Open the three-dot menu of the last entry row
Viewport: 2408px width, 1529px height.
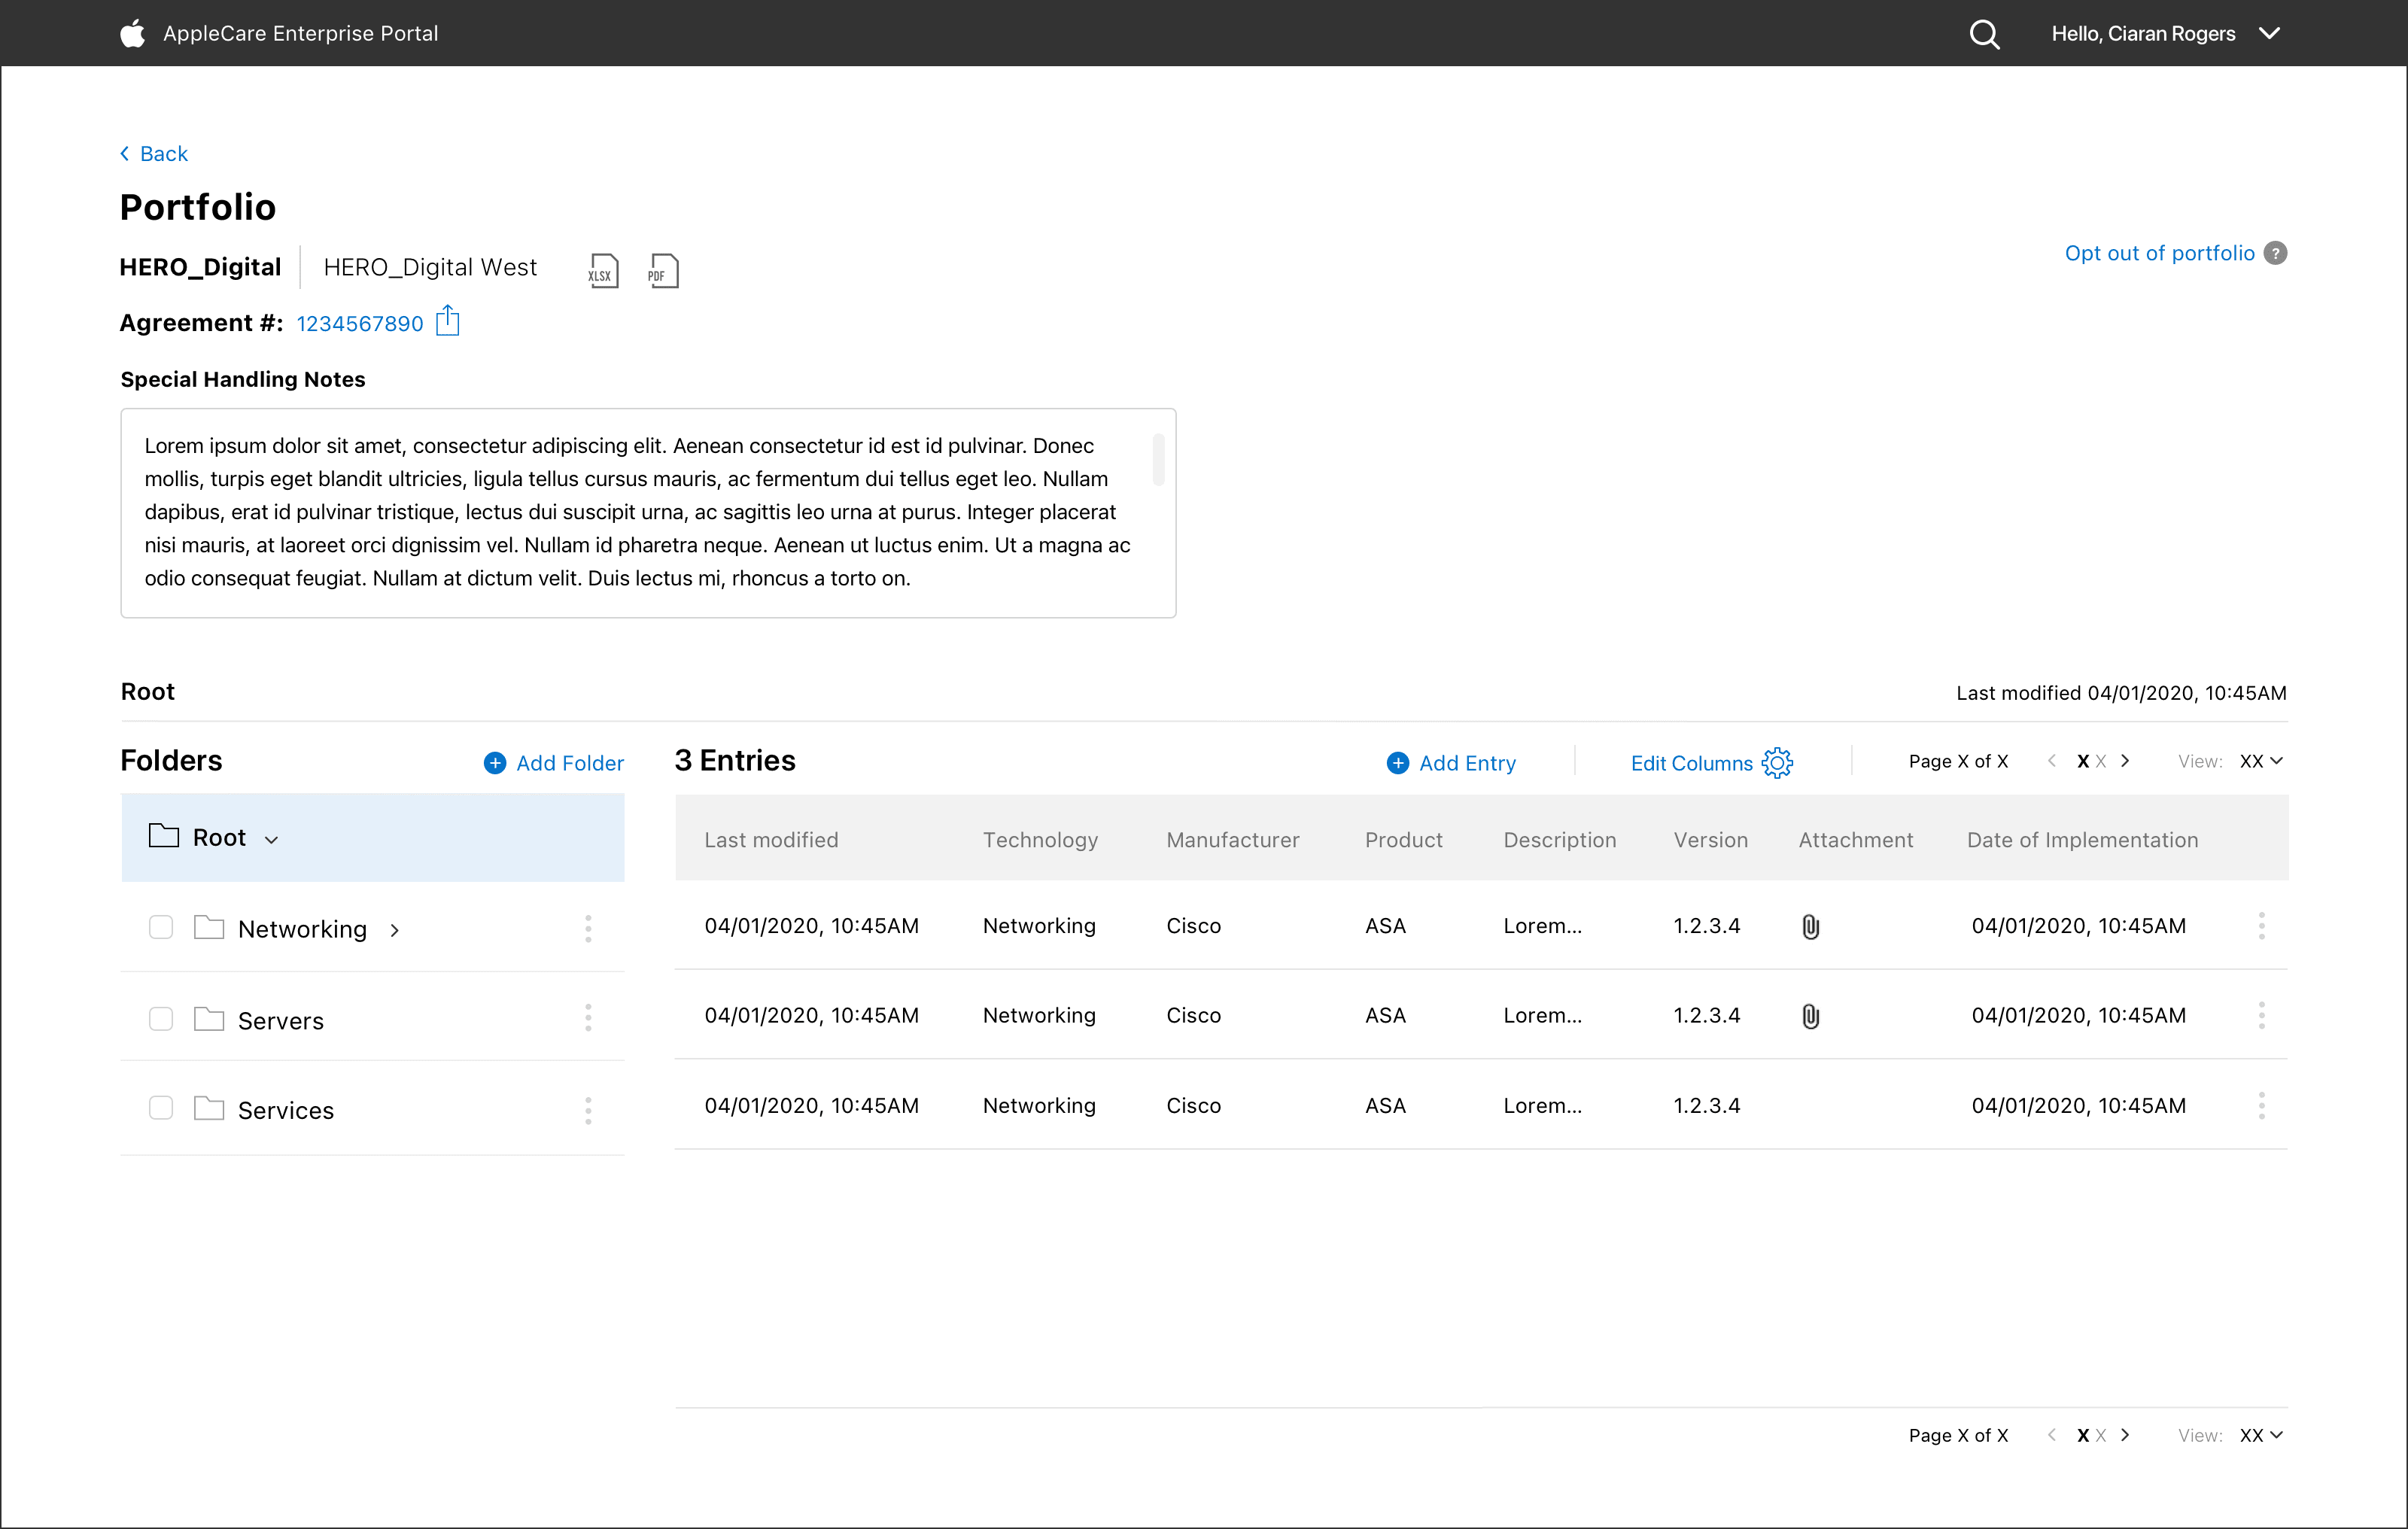click(2261, 1106)
